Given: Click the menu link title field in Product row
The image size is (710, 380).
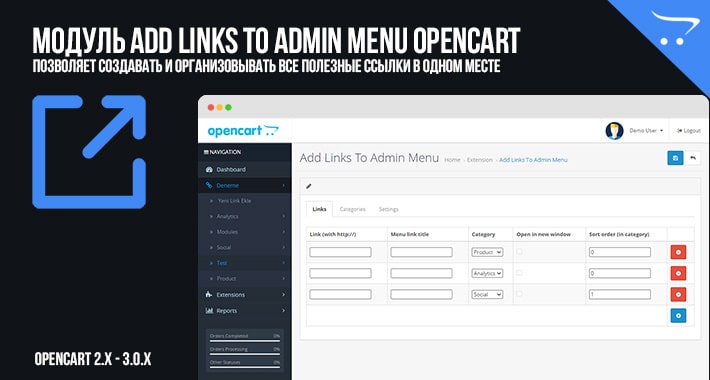Looking at the screenshot, I should pos(422,252).
